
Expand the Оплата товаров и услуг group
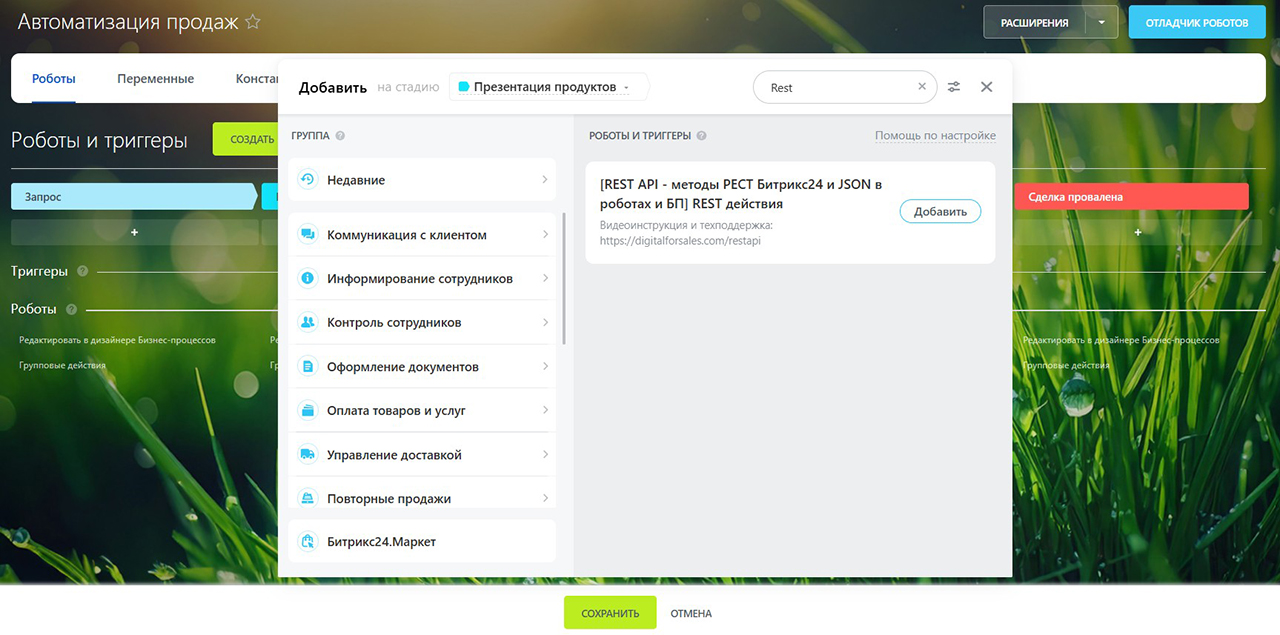(422, 411)
